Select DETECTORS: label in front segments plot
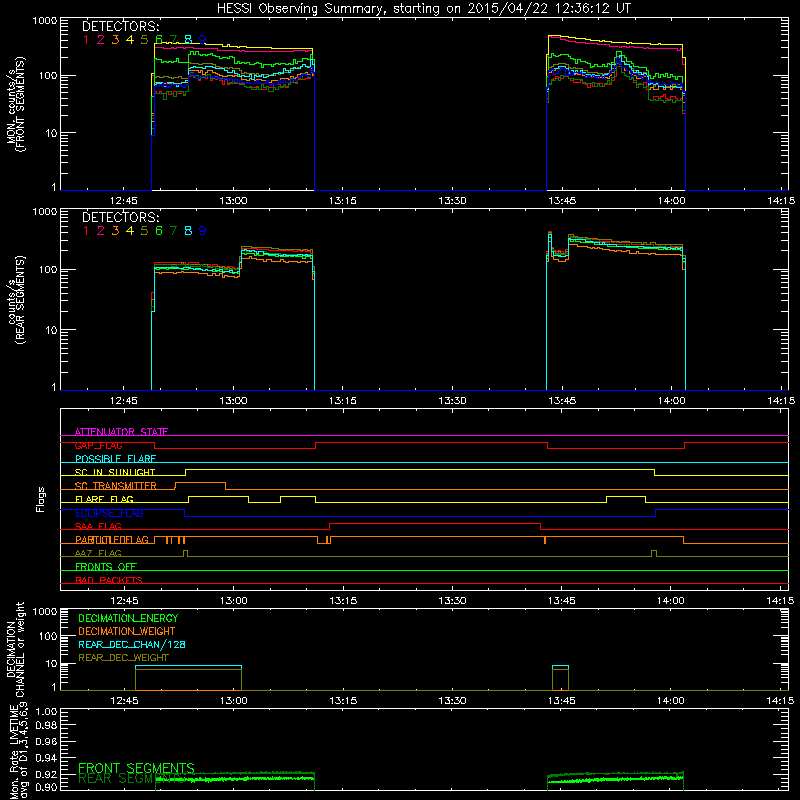This screenshot has height=800, width=800. 121,26
